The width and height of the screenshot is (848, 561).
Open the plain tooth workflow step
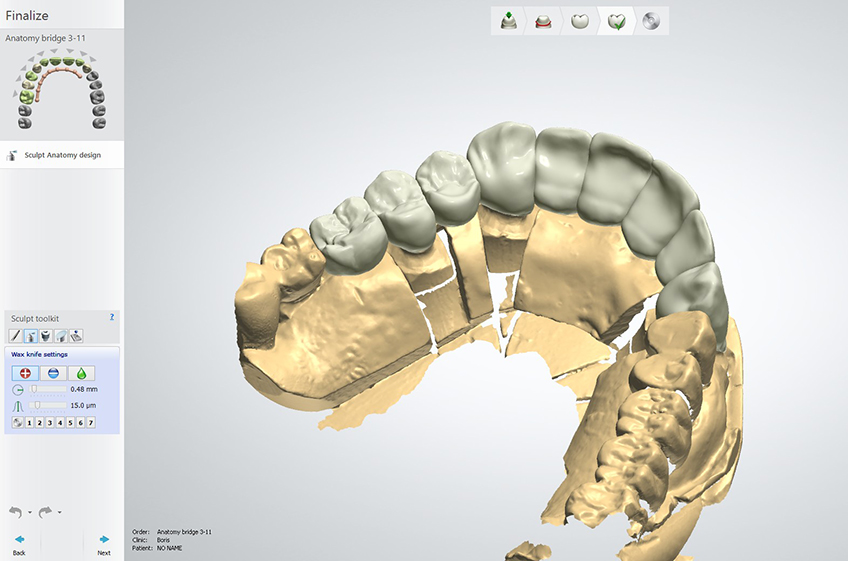tap(578, 21)
